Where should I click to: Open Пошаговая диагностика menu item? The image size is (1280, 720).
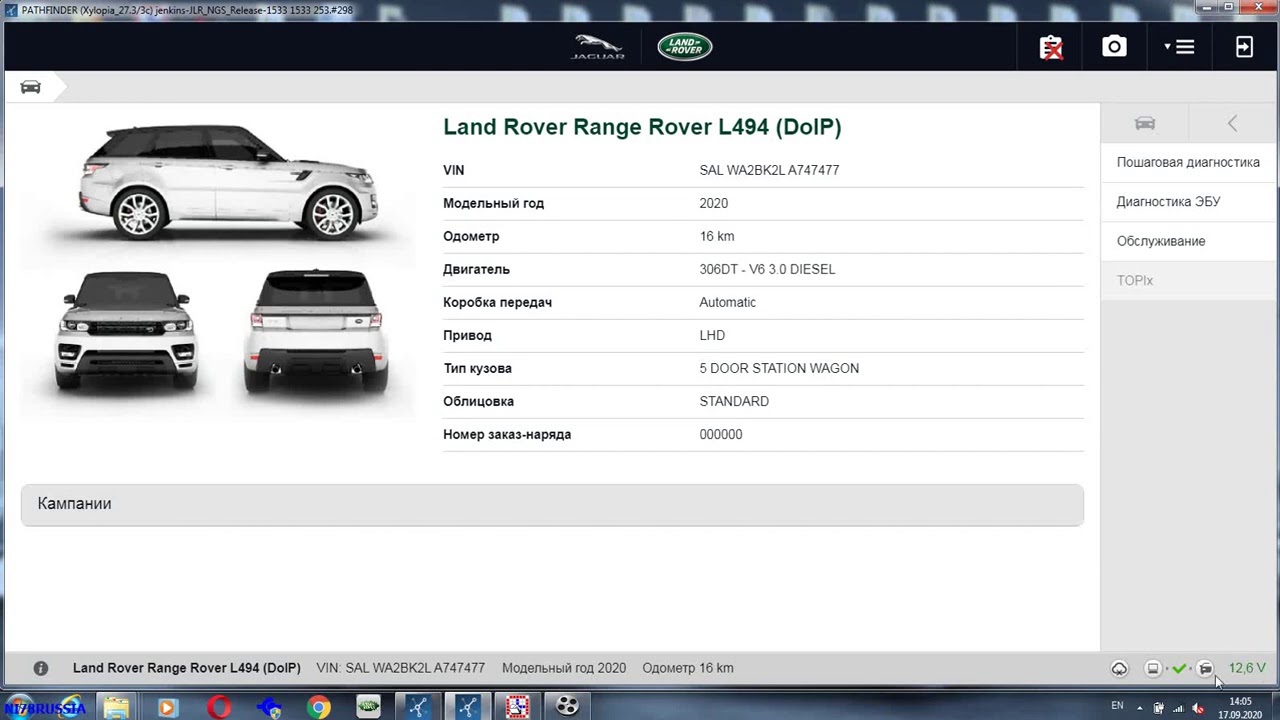click(1188, 162)
